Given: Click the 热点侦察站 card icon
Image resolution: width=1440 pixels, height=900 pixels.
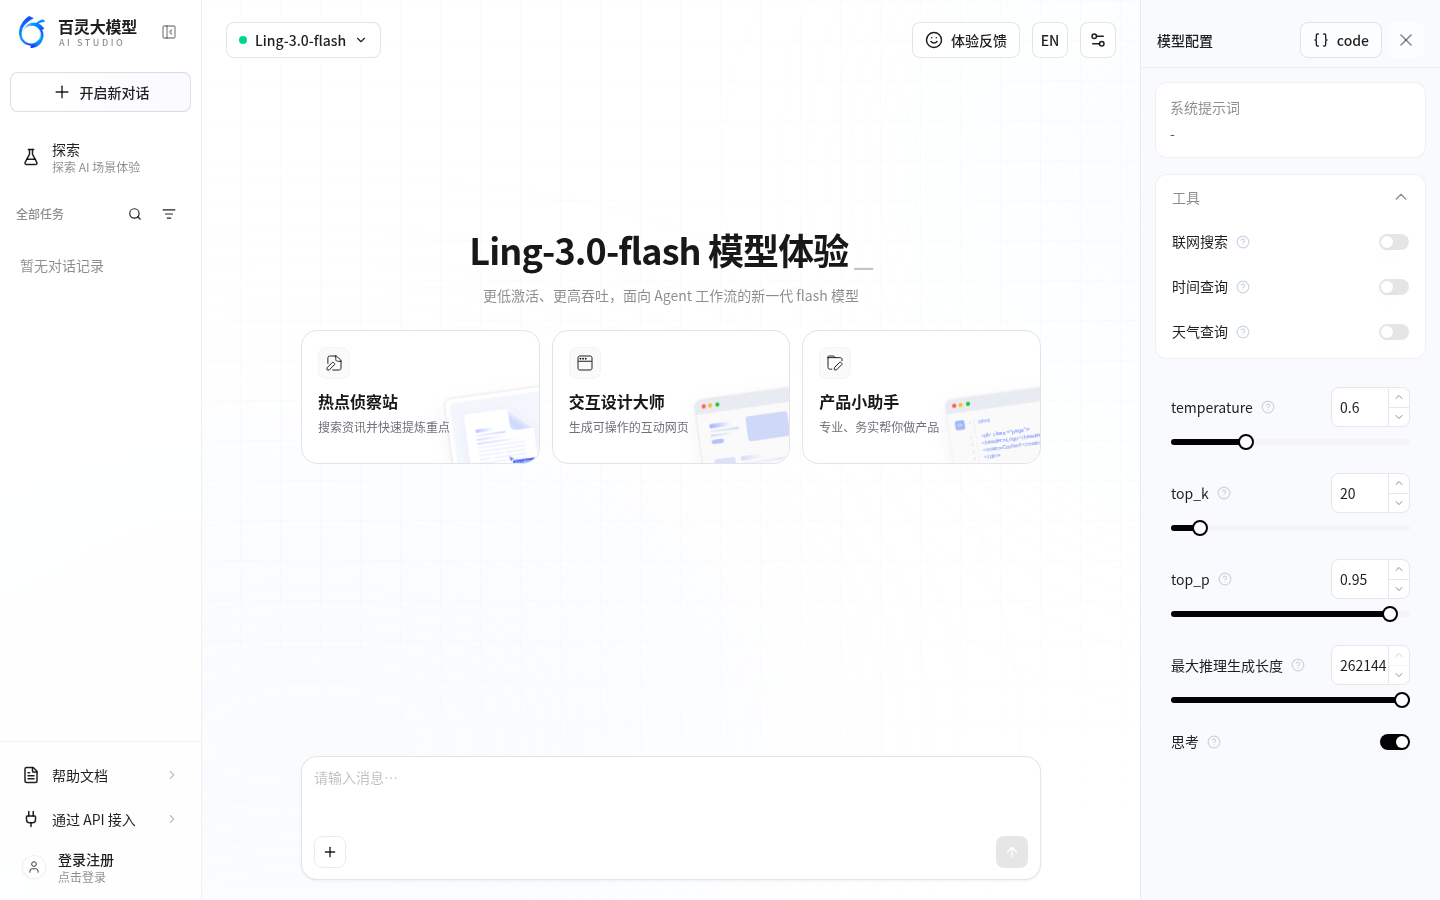Looking at the screenshot, I should click(334, 363).
